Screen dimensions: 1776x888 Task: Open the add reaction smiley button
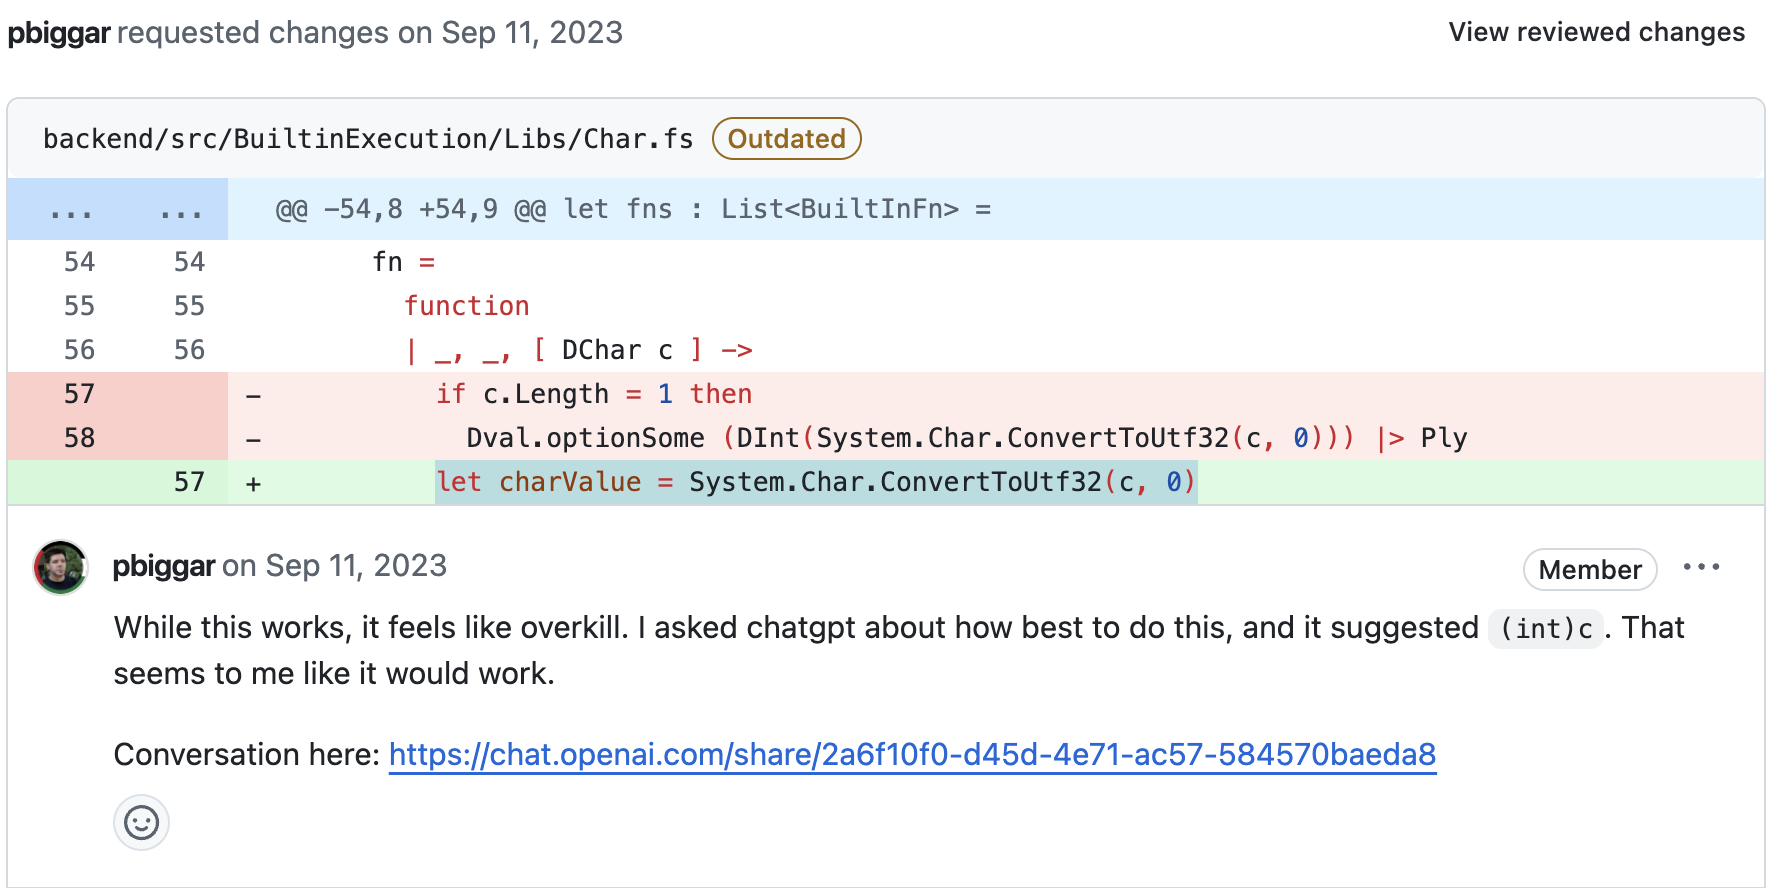click(141, 823)
